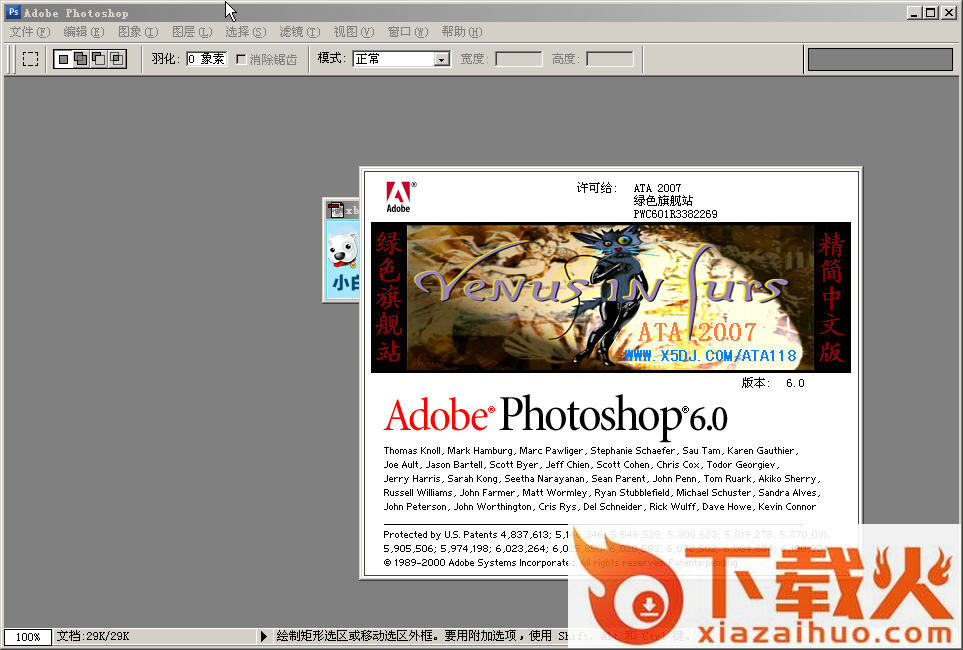Screen dimensions: 963x650
Task: Click the ATA 2007 licensee text
Action: (x=657, y=188)
